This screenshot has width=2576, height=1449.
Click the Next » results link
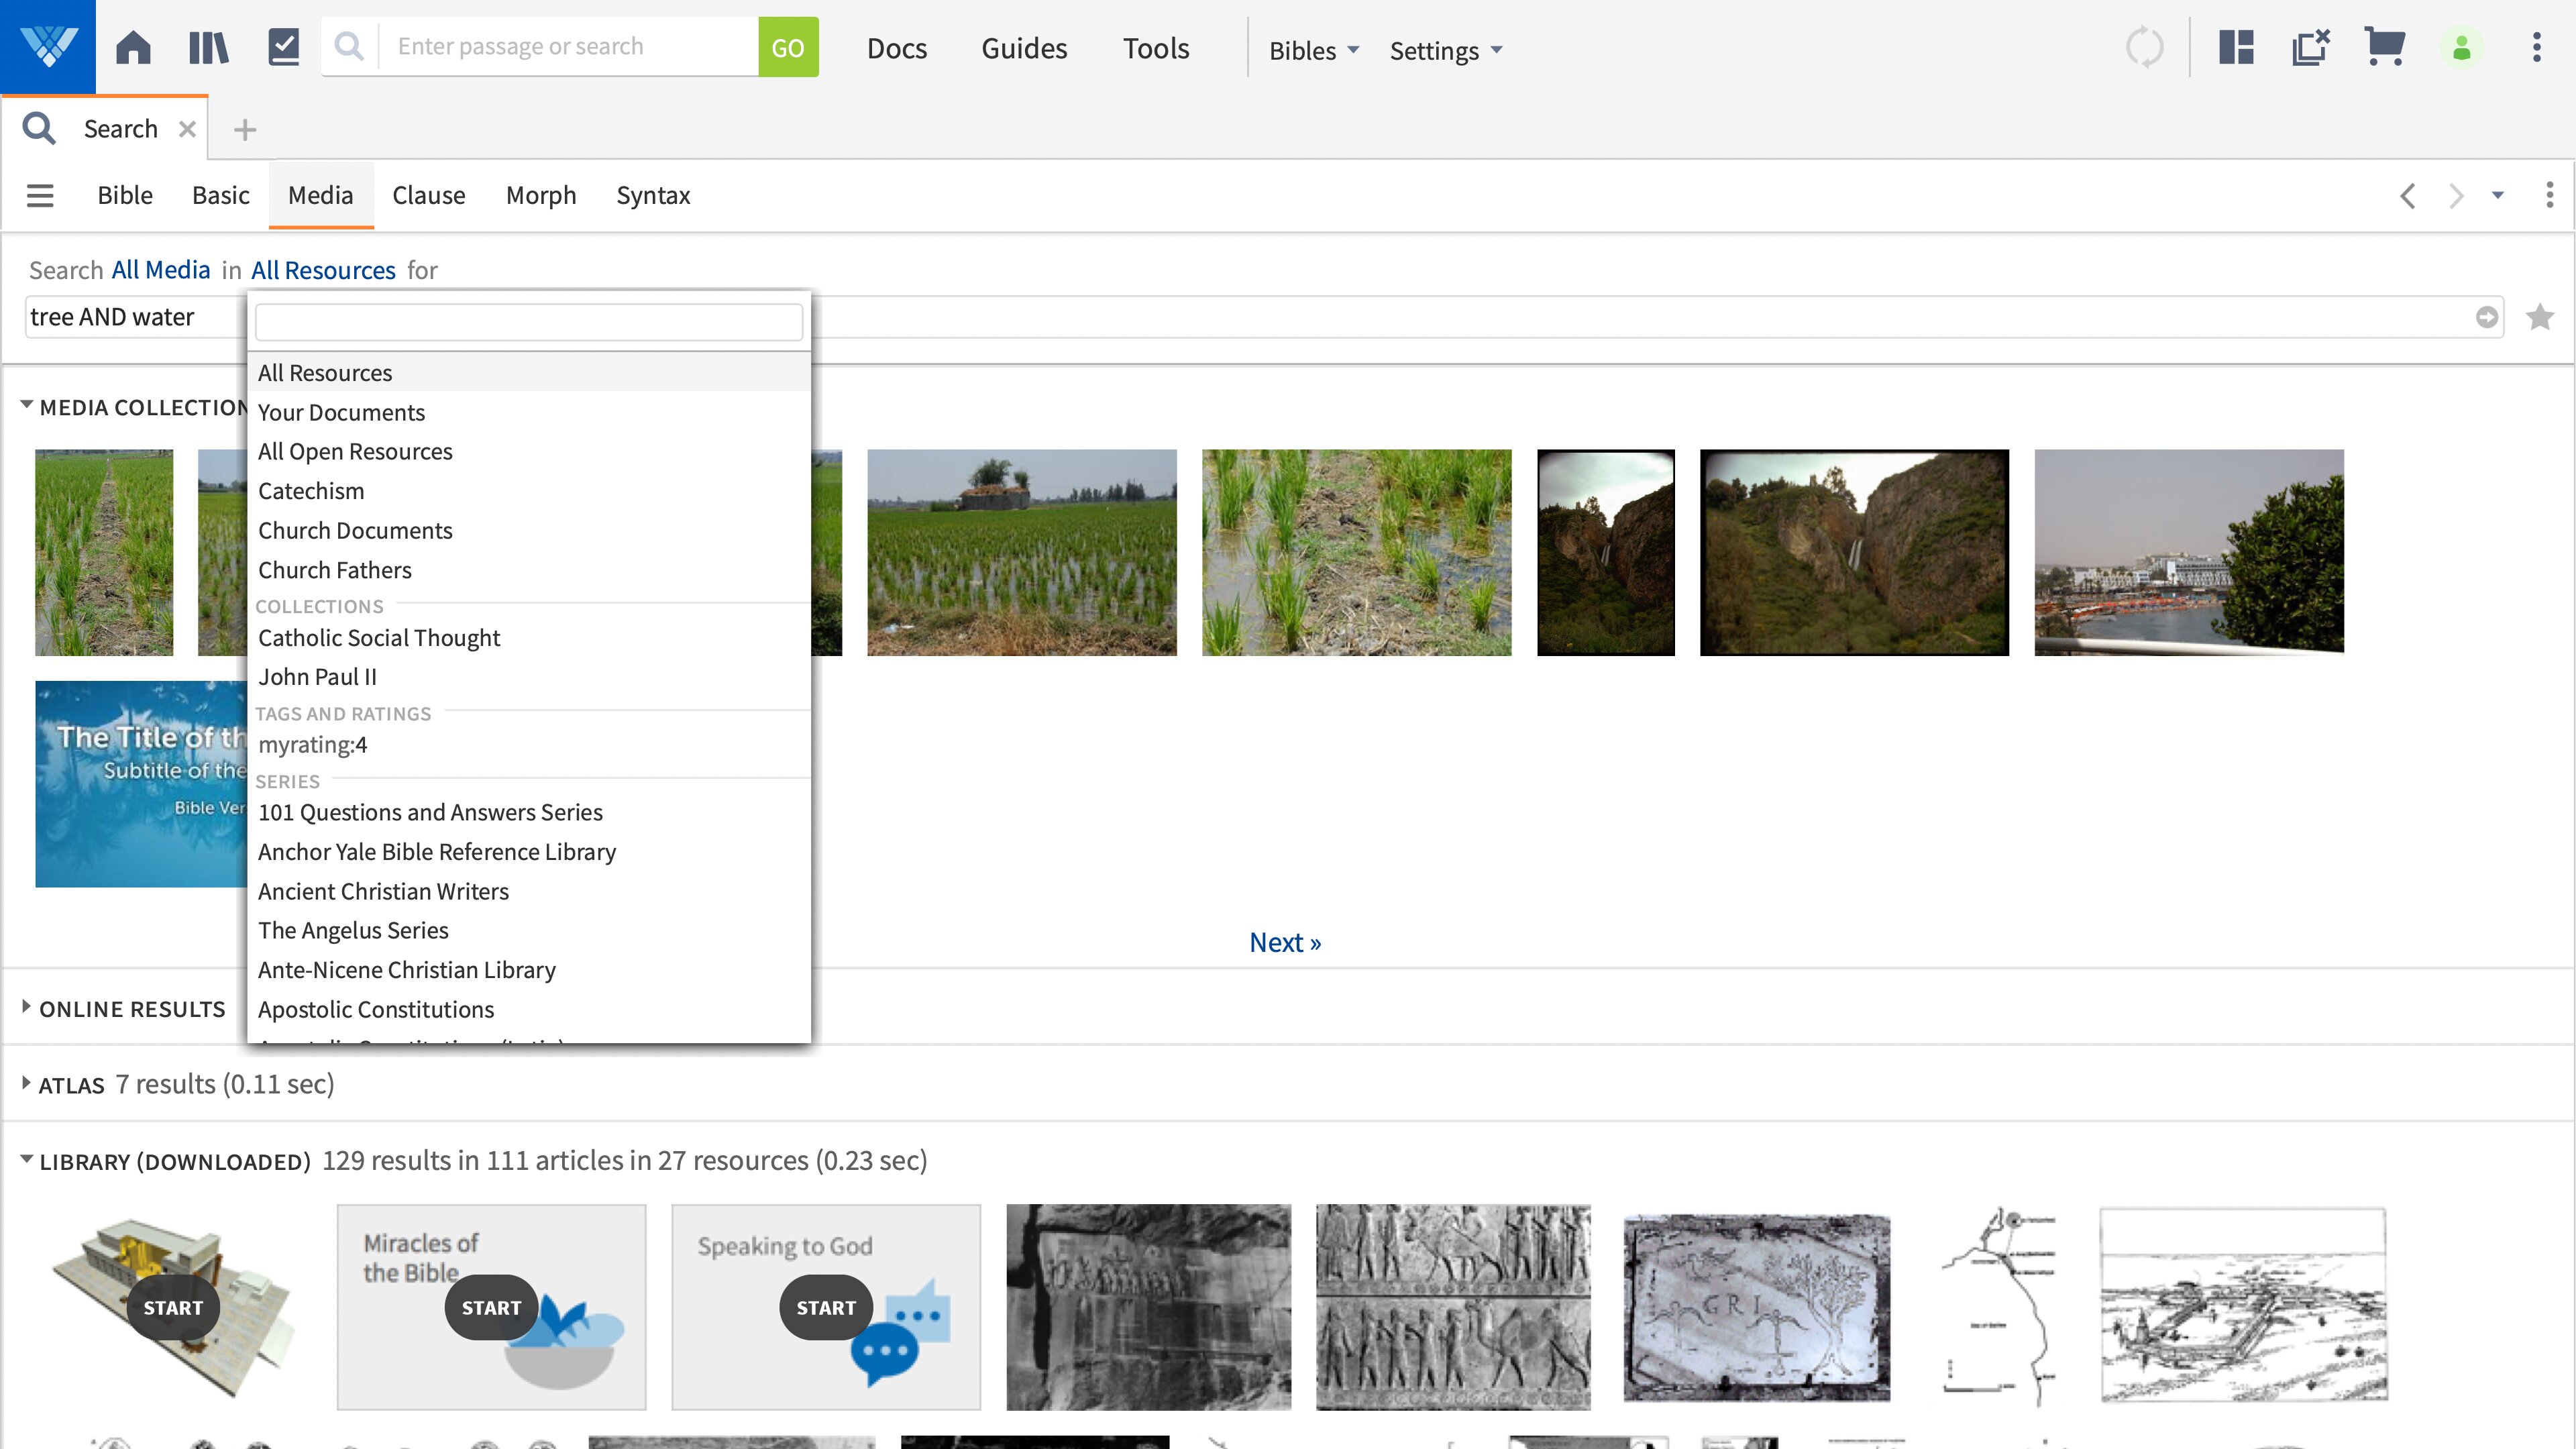(x=1284, y=942)
